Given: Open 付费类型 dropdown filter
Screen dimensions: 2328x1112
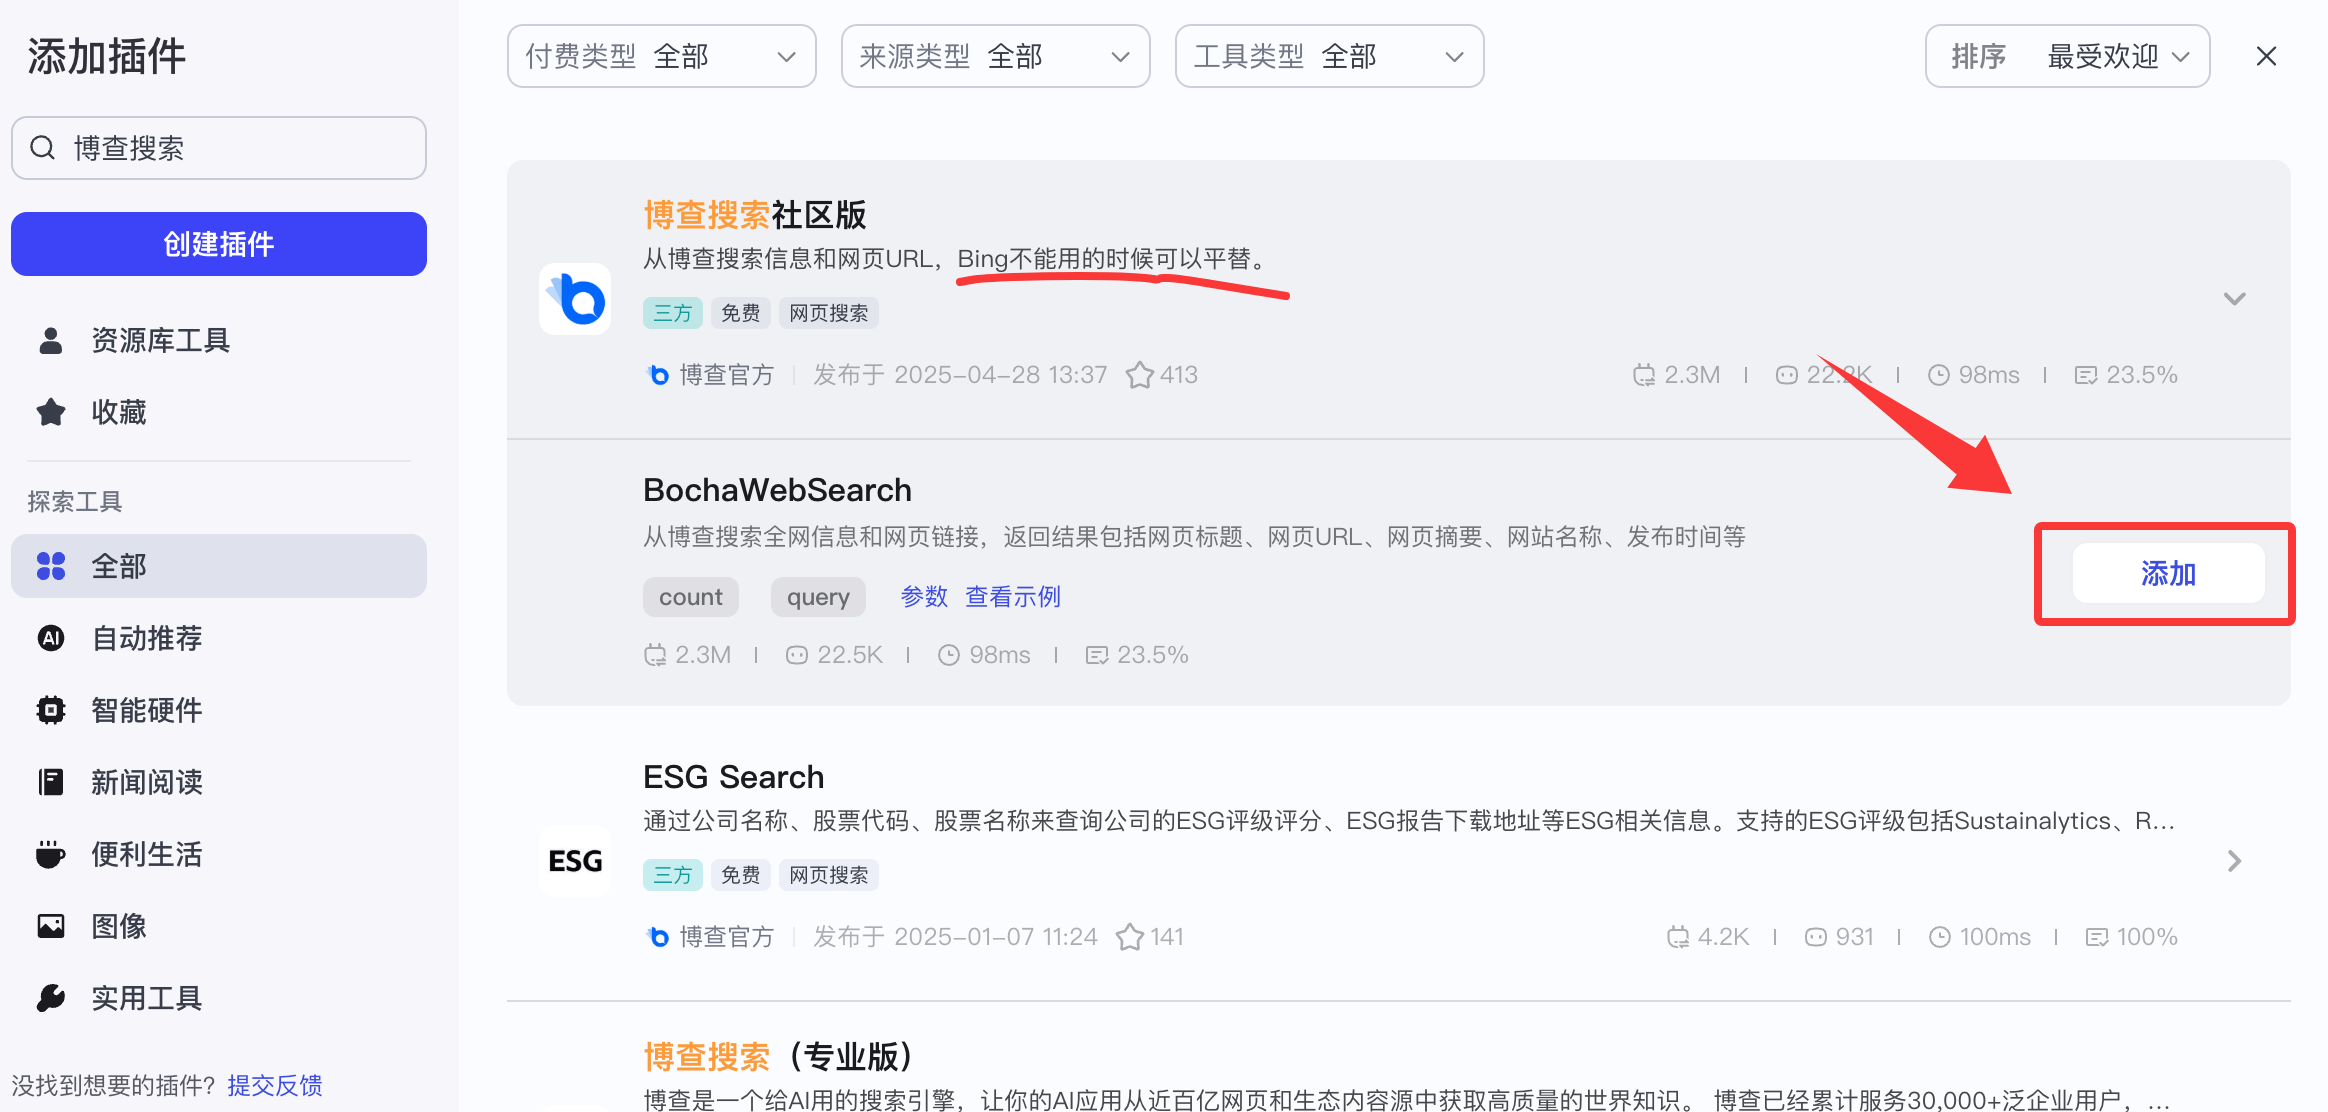Looking at the screenshot, I should 661,56.
